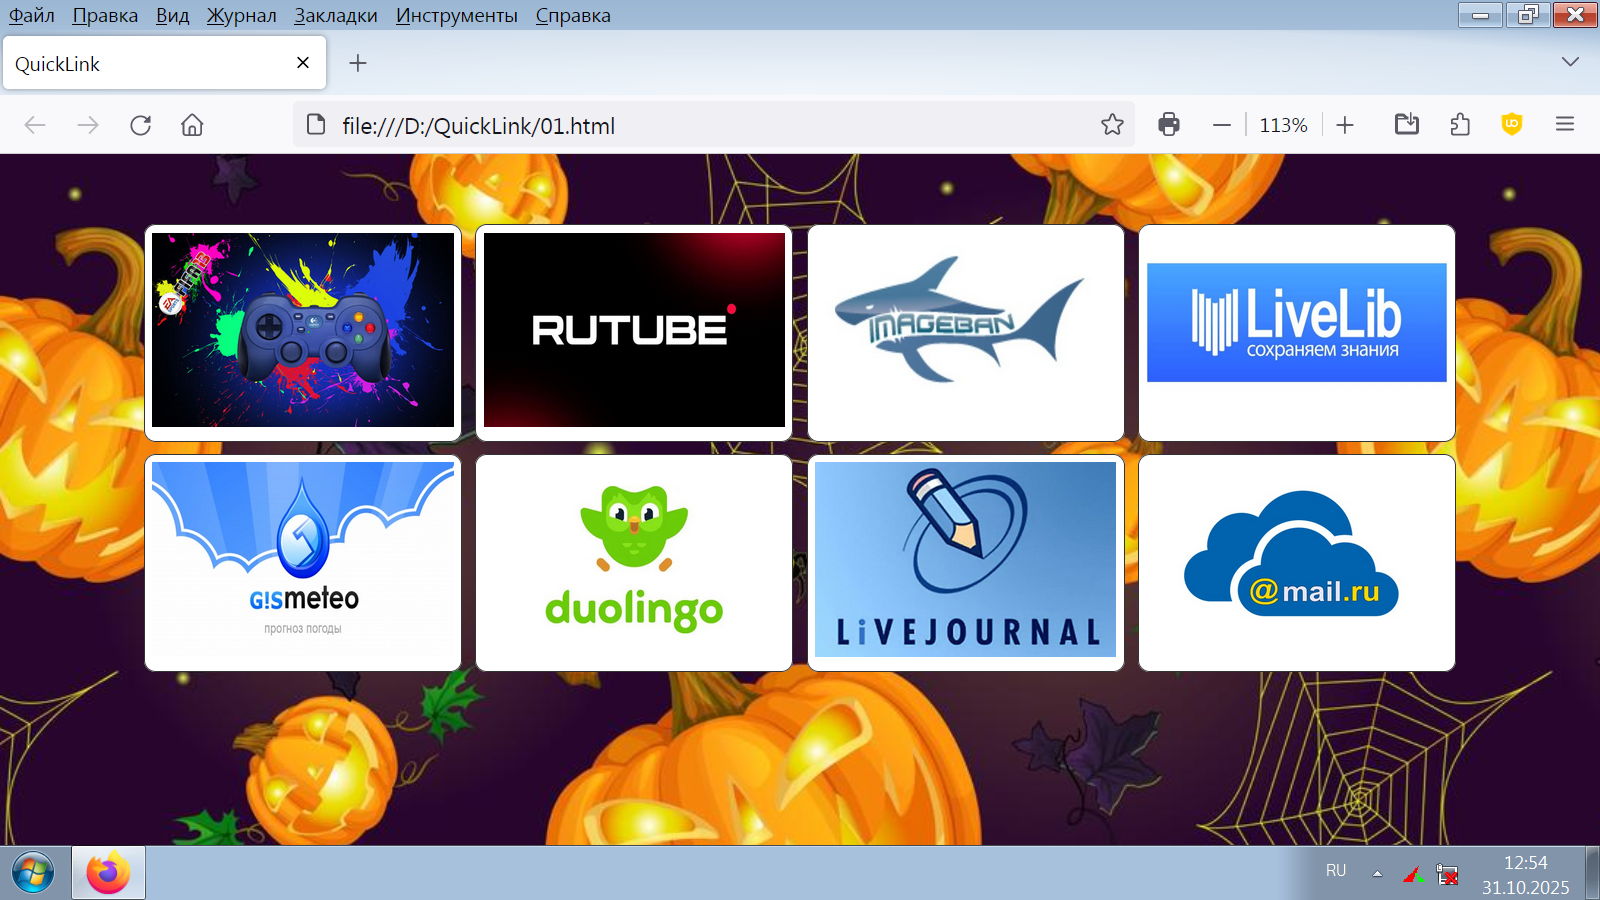Show hidden system tray icons
The height and width of the screenshot is (900, 1600).
[1377, 873]
